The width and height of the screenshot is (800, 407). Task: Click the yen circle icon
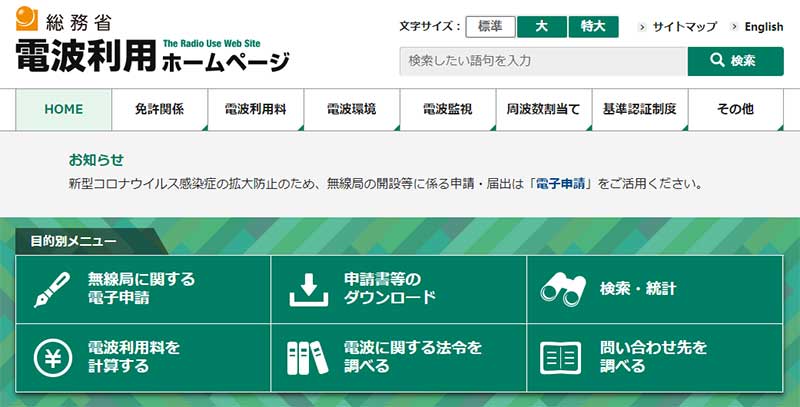click(x=53, y=358)
